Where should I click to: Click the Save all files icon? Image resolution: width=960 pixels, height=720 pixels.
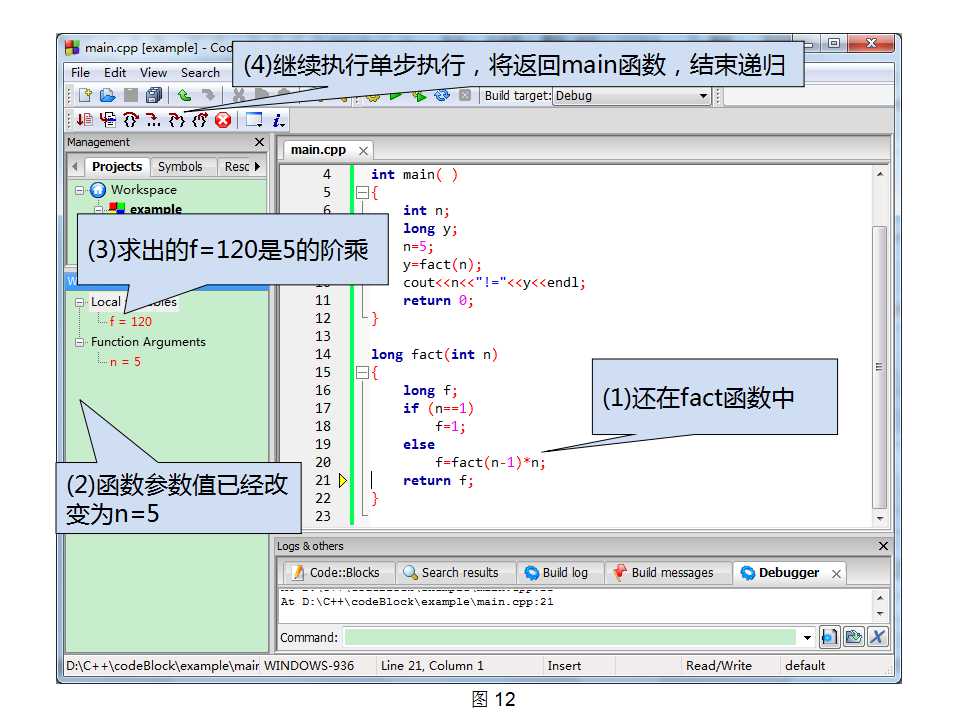[154, 96]
